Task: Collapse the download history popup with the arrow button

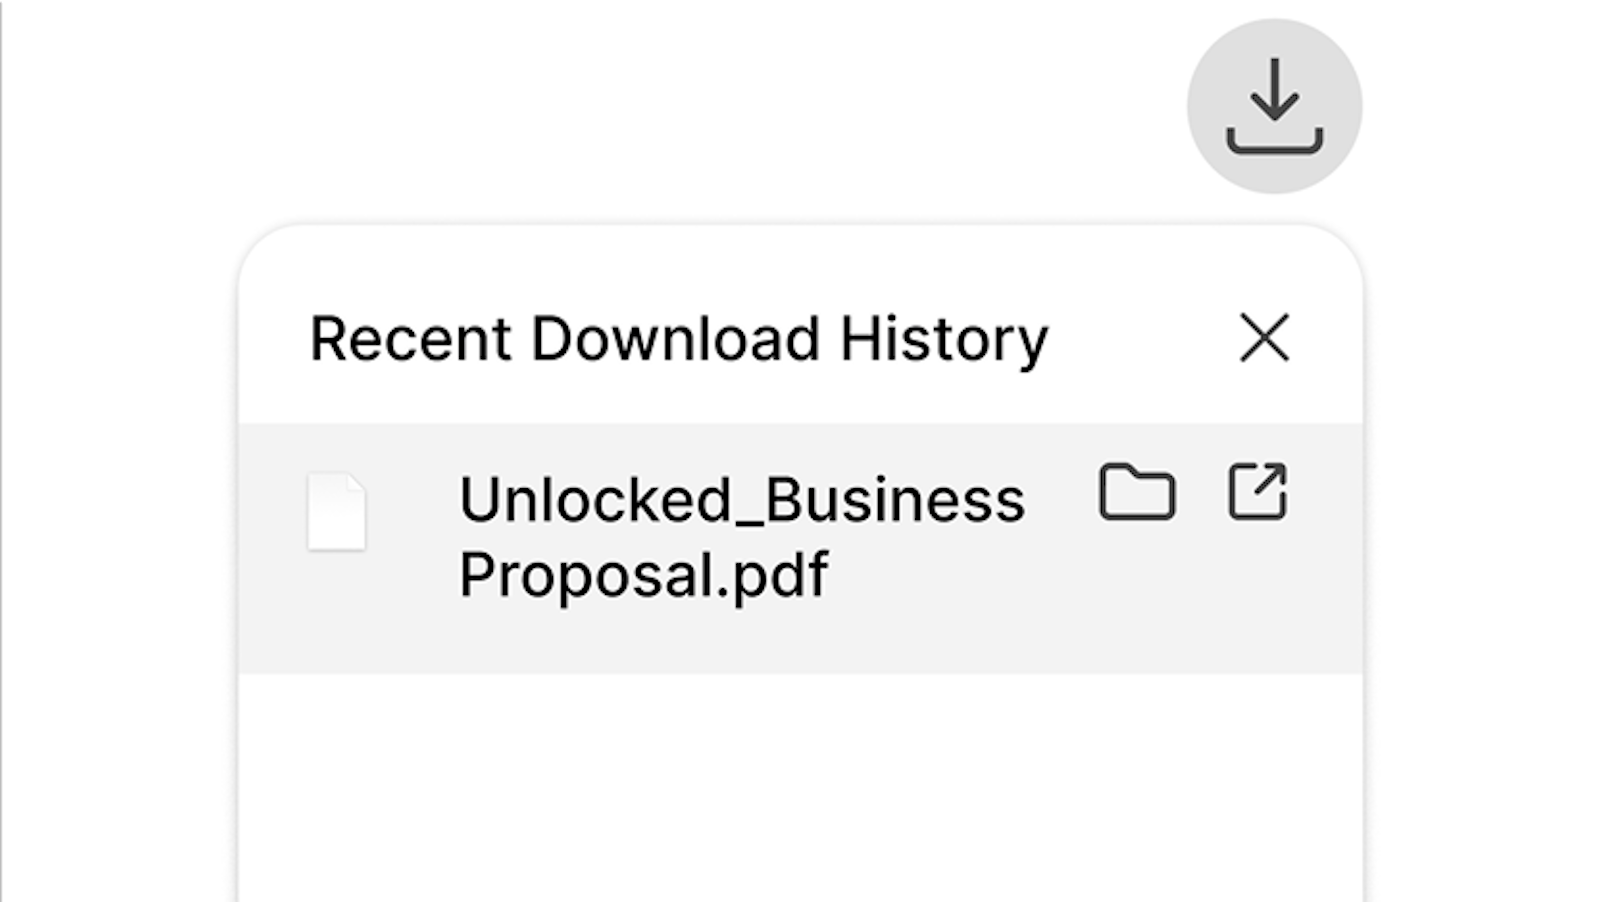Action: tap(1273, 105)
